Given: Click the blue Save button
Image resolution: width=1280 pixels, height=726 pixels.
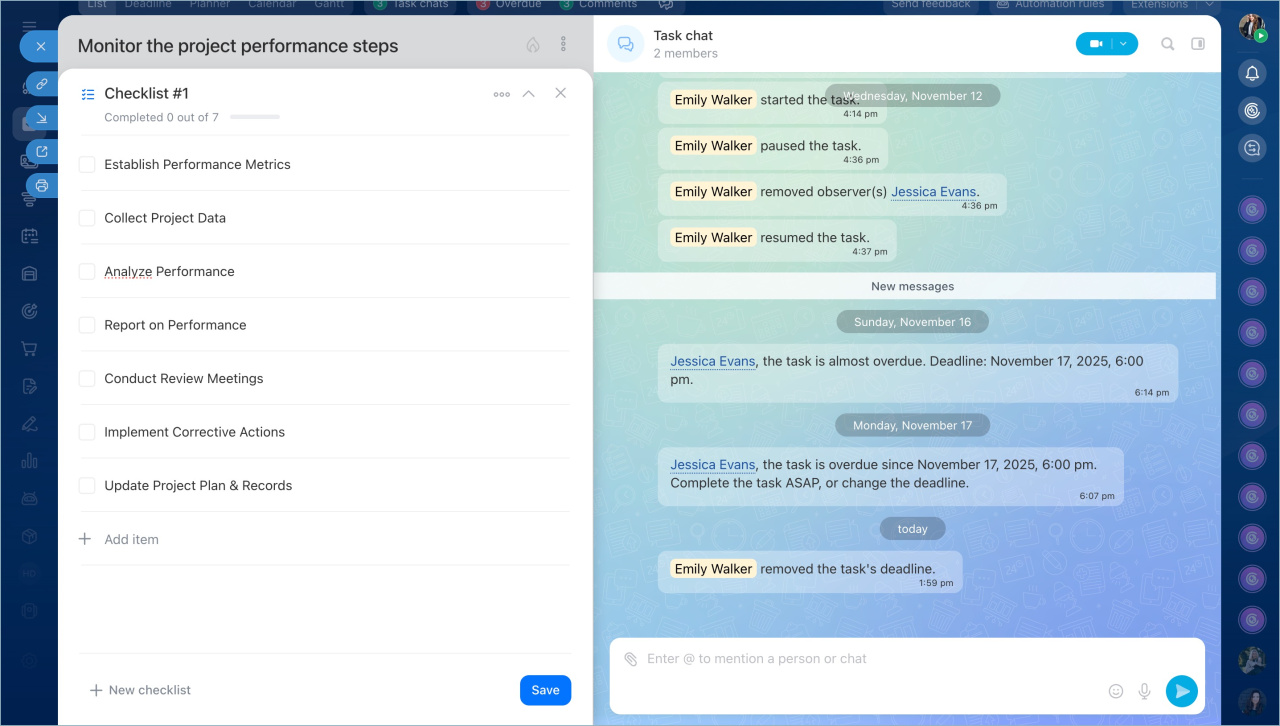Looking at the screenshot, I should pos(545,690).
